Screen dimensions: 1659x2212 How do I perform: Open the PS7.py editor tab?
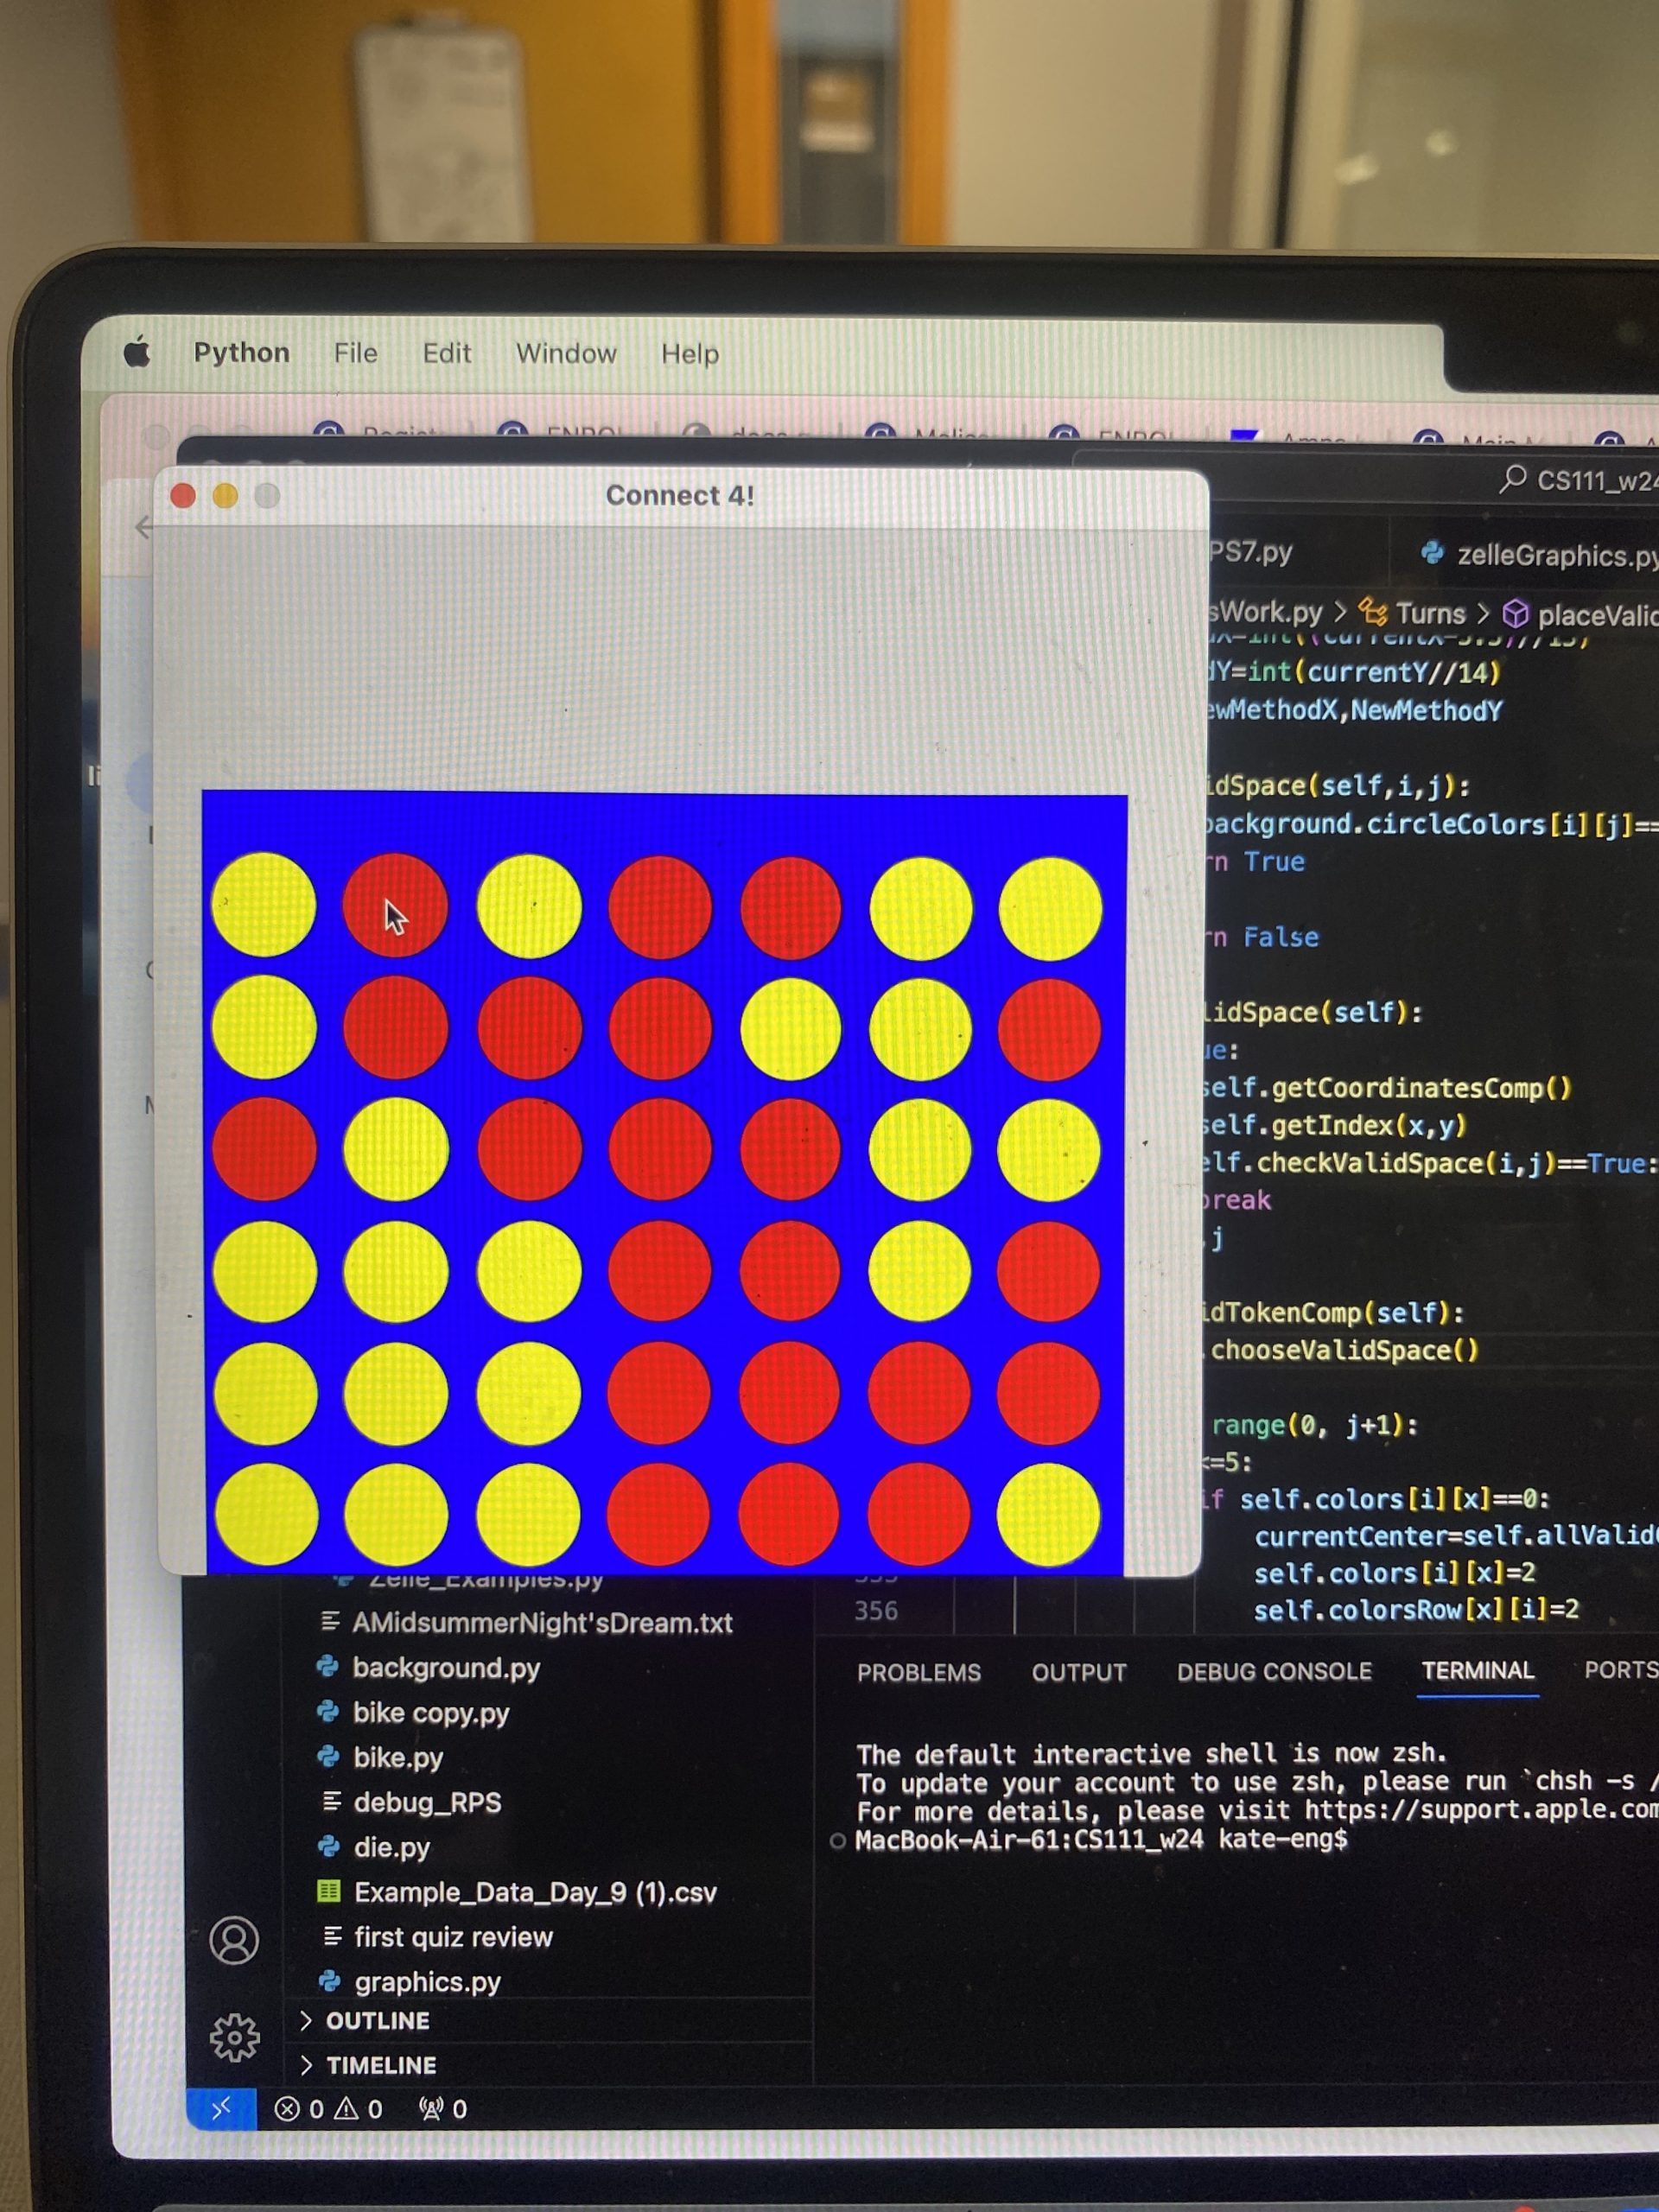point(1250,552)
